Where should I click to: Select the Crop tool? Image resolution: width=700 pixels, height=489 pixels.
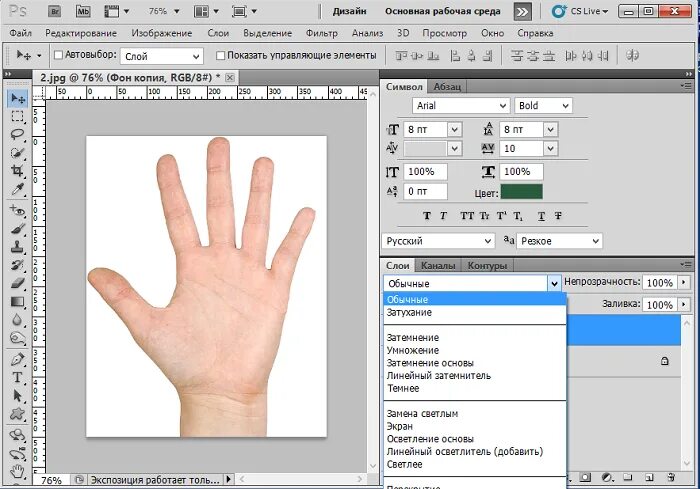point(17,171)
